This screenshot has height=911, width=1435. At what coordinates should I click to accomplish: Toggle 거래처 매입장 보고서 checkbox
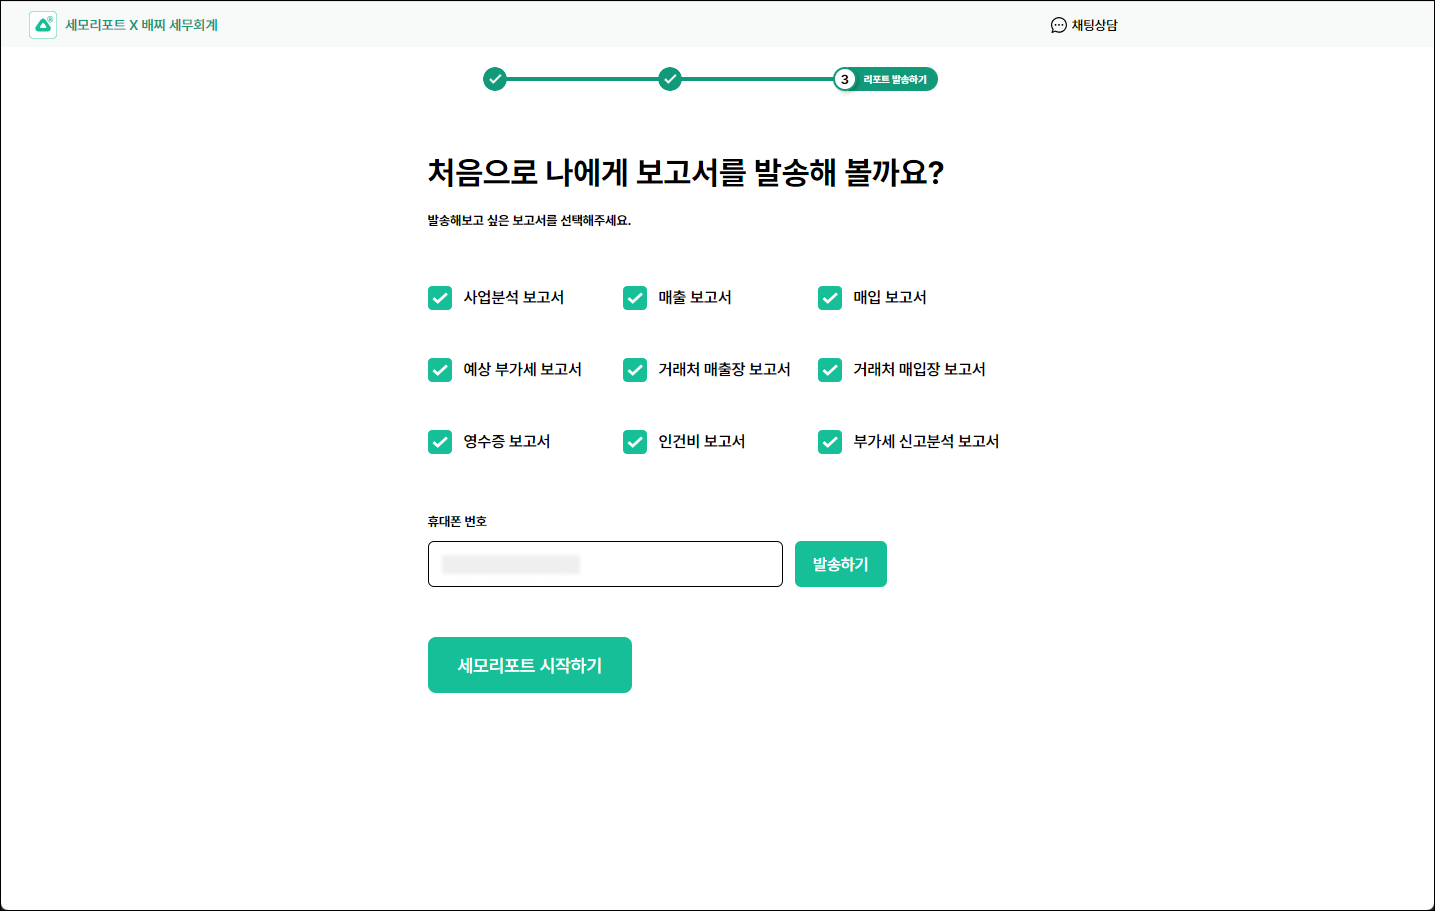(x=830, y=370)
